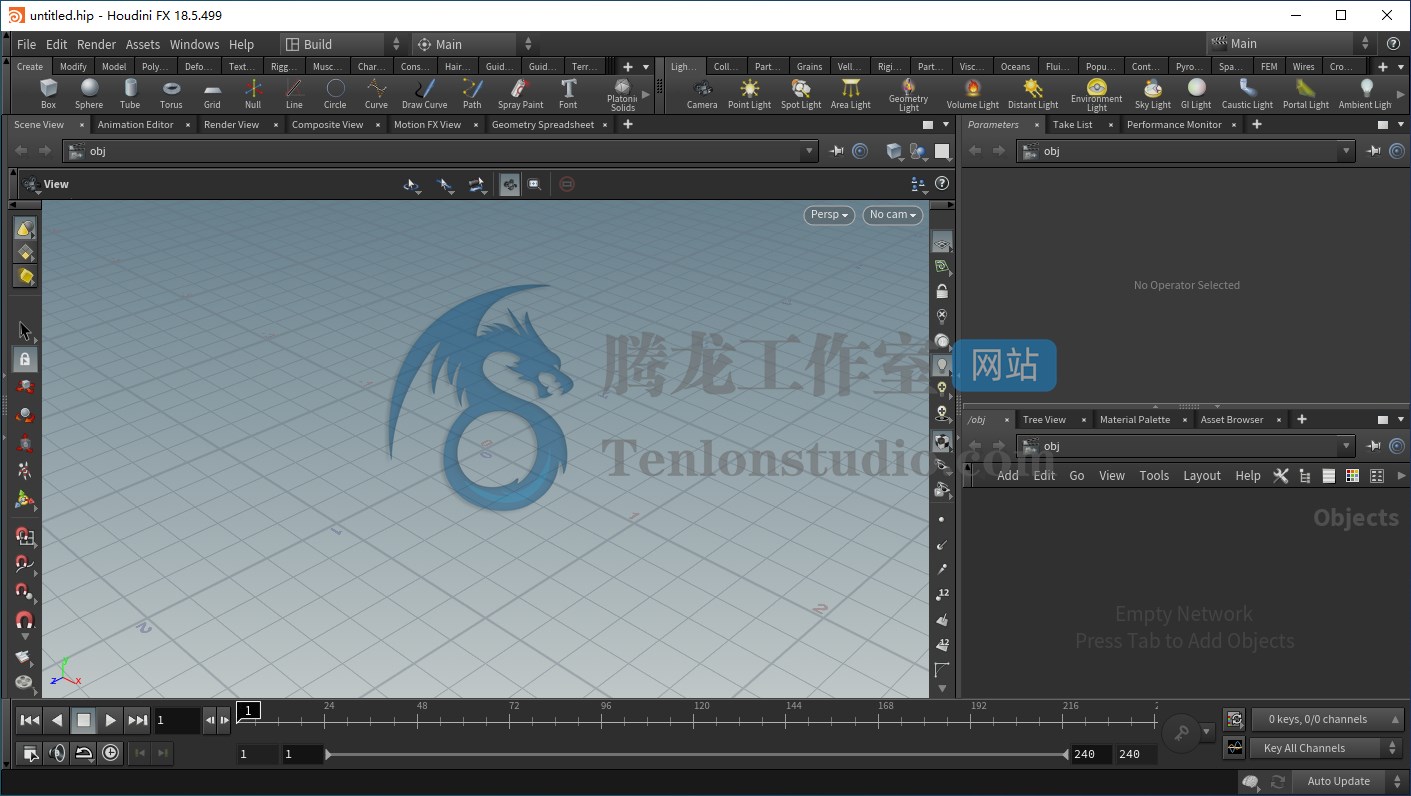Expand the Scene View obj path dropdown
Image resolution: width=1411 pixels, height=796 pixels.
click(x=809, y=151)
